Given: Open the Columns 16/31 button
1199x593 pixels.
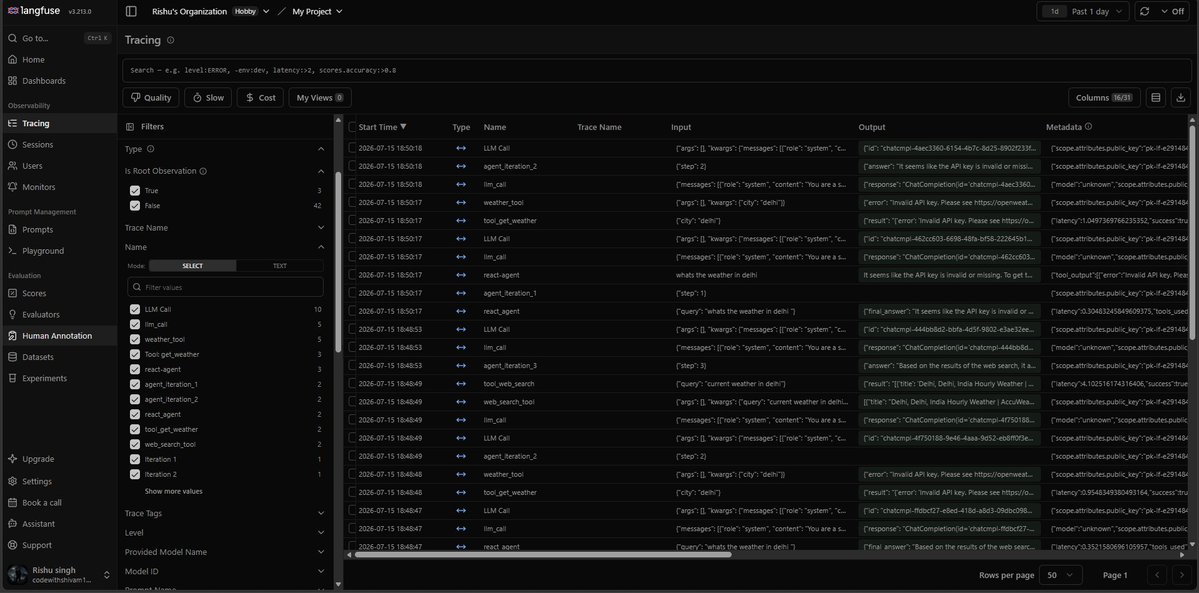Looking at the screenshot, I should click(1104, 98).
